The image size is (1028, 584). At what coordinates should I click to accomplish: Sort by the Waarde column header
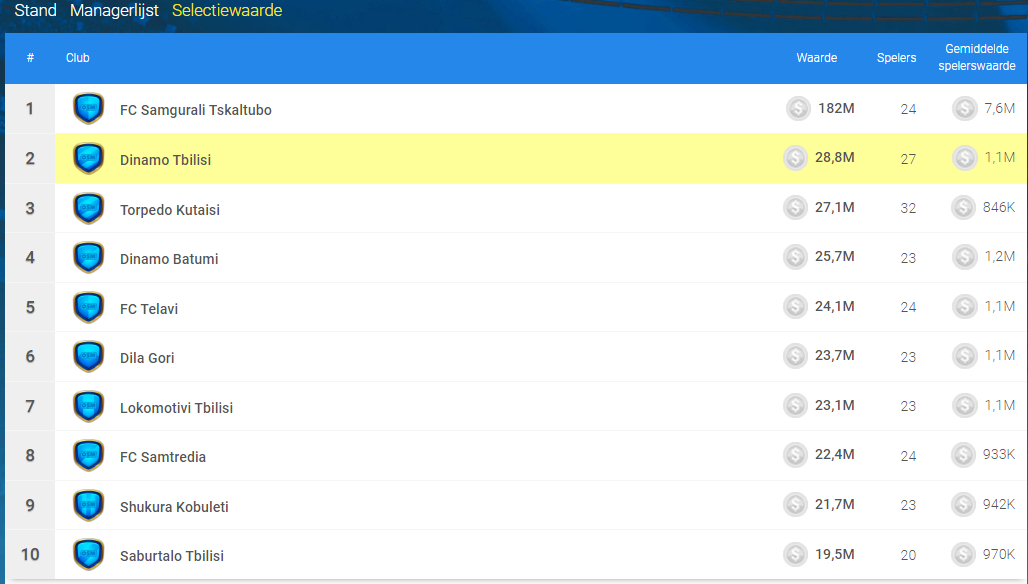click(816, 58)
